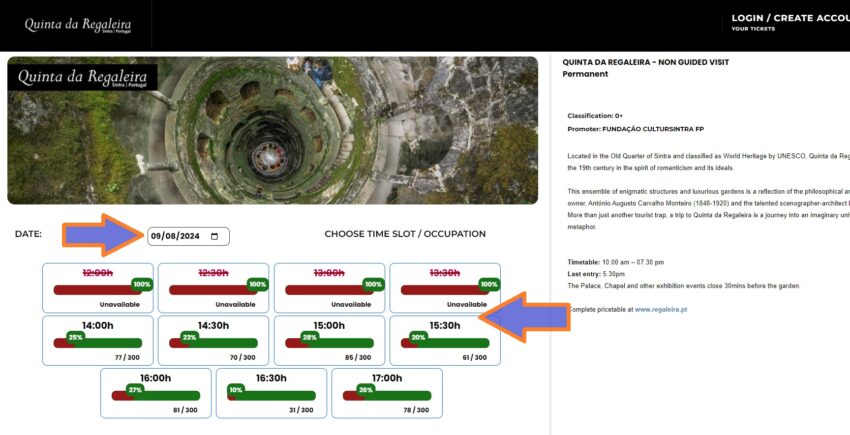Click the unavailable 13:00h slot

[x=329, y=288]
